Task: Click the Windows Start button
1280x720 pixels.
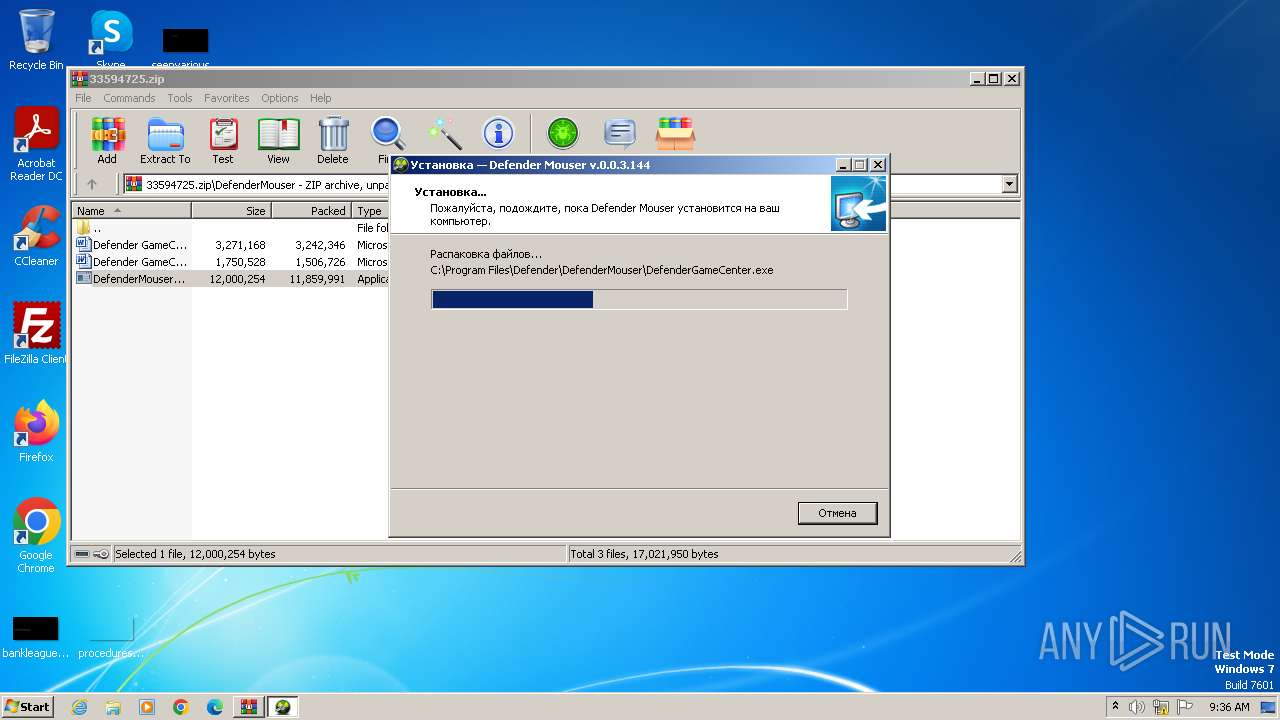Action: tap(27, 707)
